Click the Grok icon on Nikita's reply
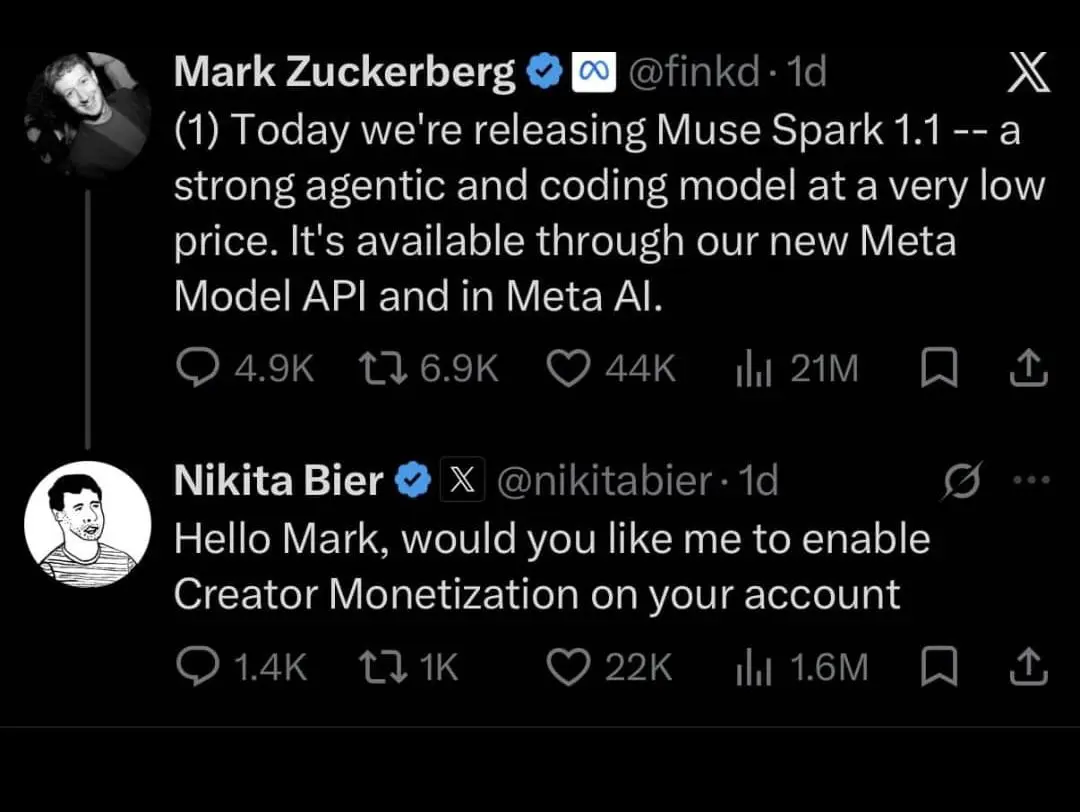Viewport: 1080px width, 812px height. point(962,480)
